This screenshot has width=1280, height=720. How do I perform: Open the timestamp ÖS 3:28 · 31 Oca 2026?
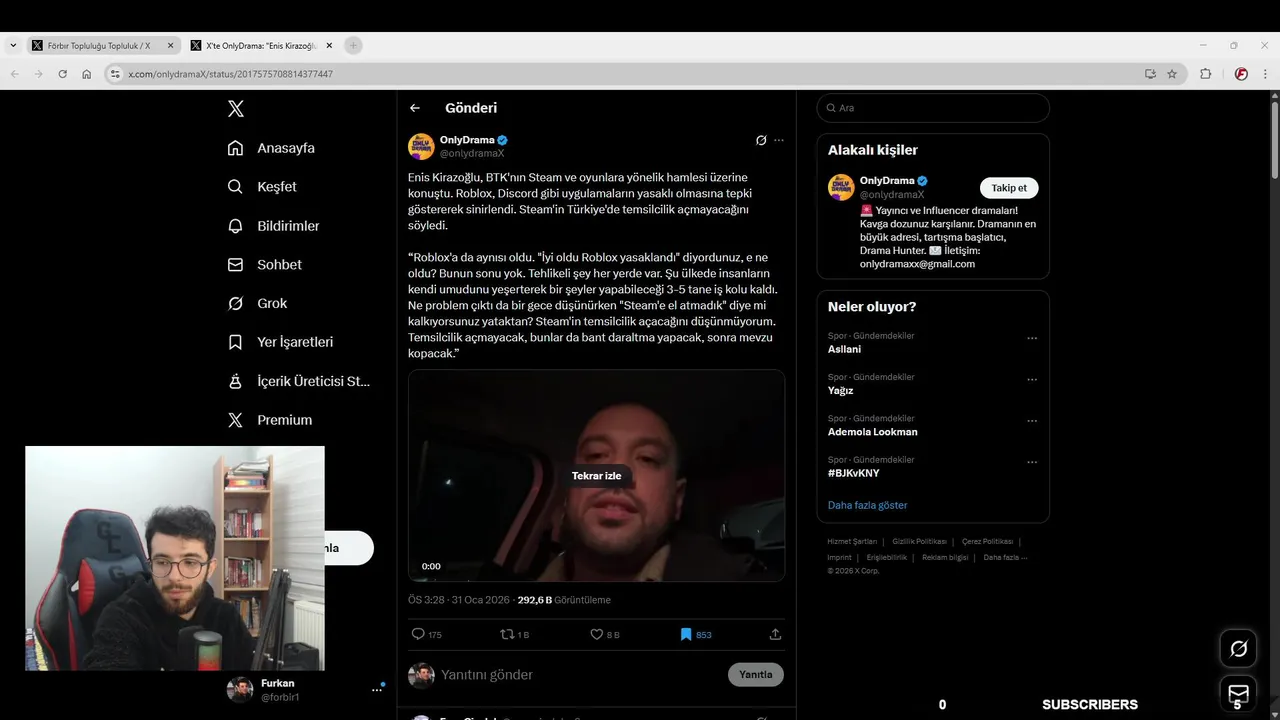(x=459, y=600)
